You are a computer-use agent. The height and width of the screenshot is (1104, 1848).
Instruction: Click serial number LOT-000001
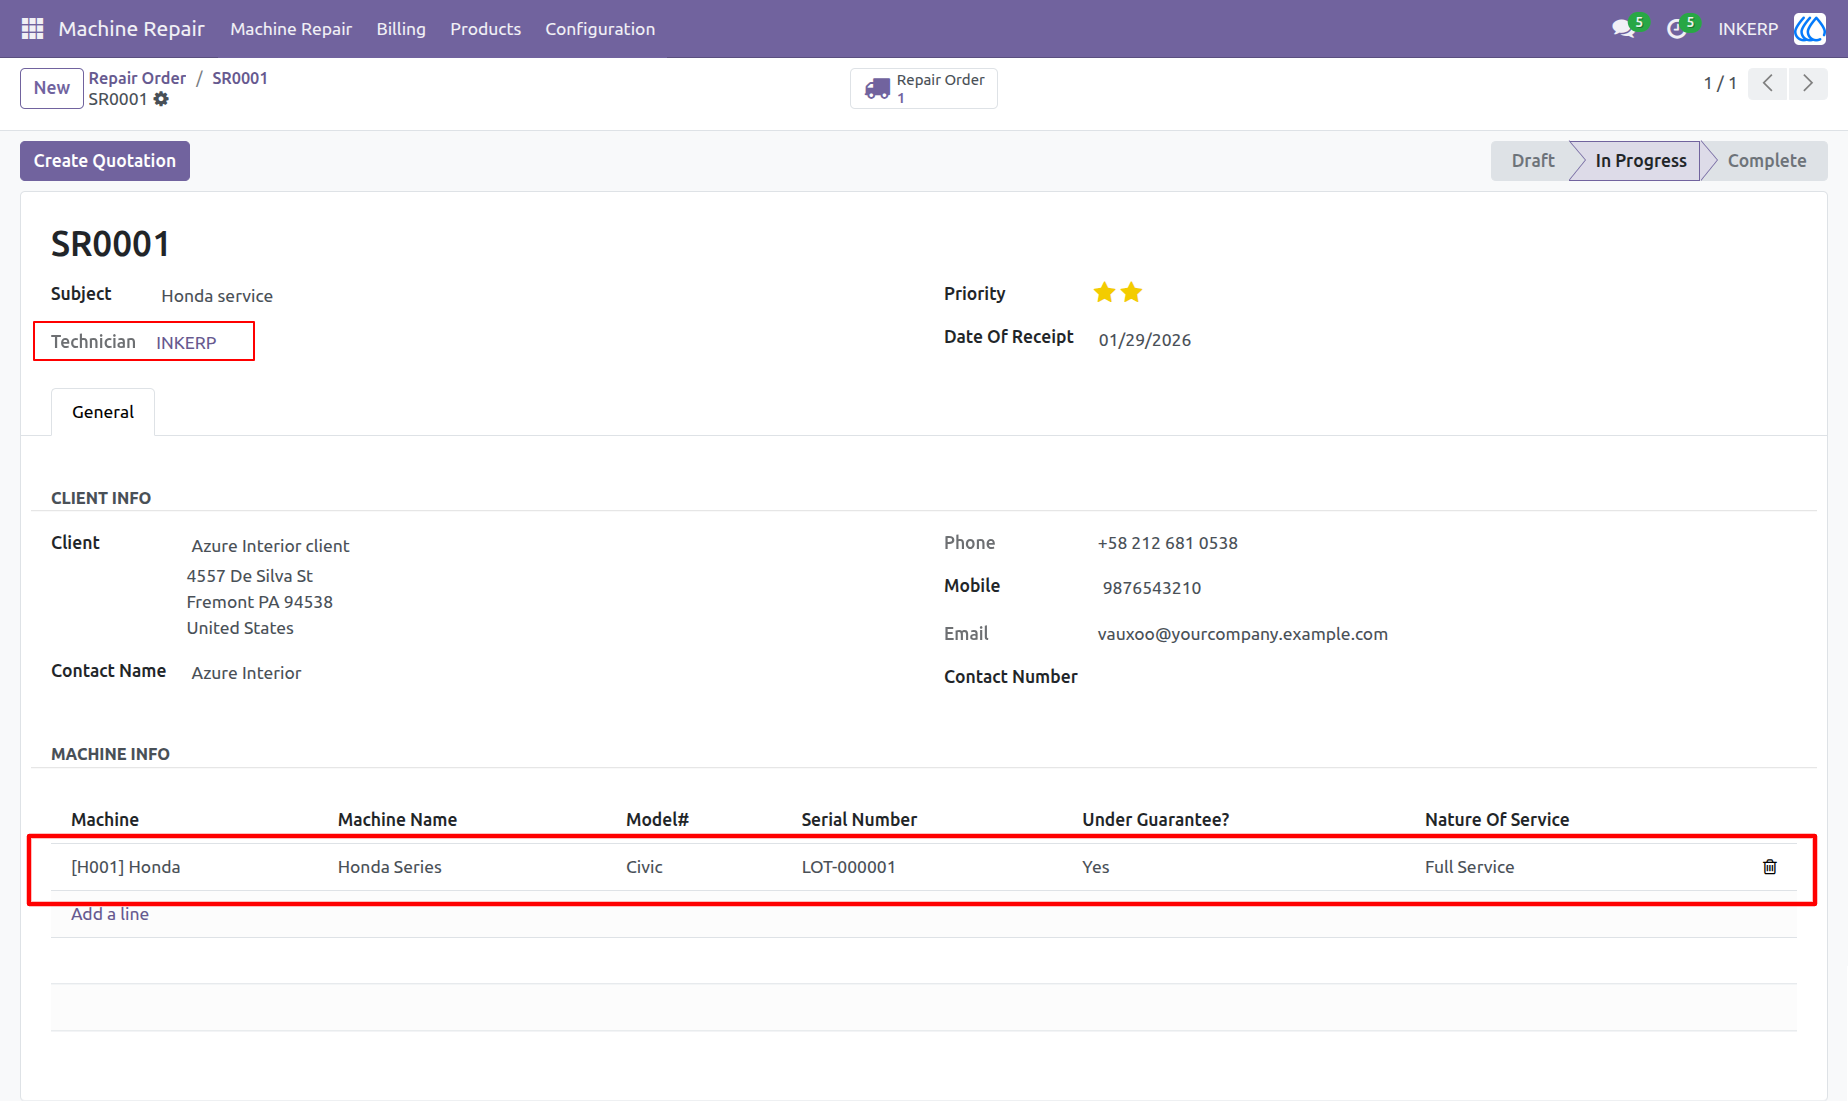tap(848, 867)
